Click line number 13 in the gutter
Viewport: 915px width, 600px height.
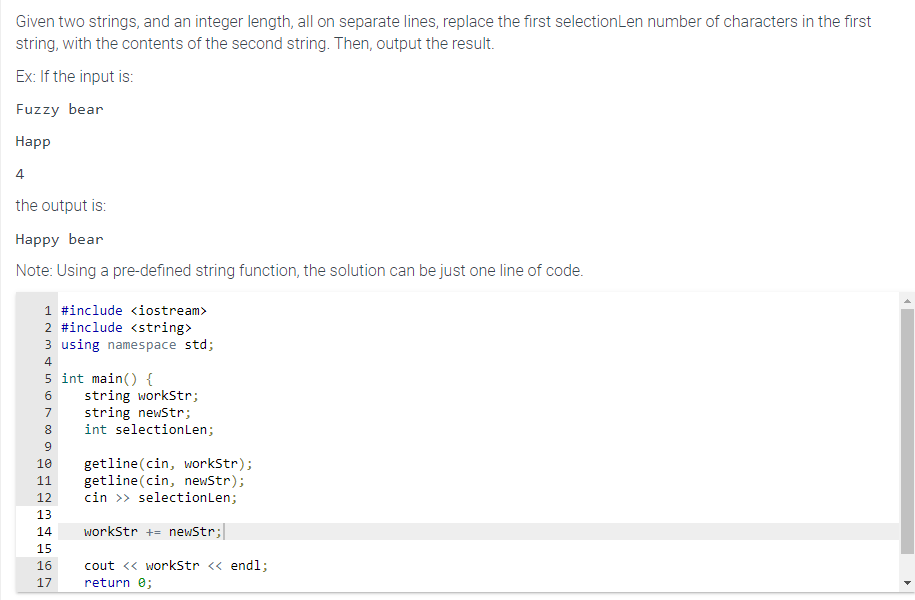(44, 515)
